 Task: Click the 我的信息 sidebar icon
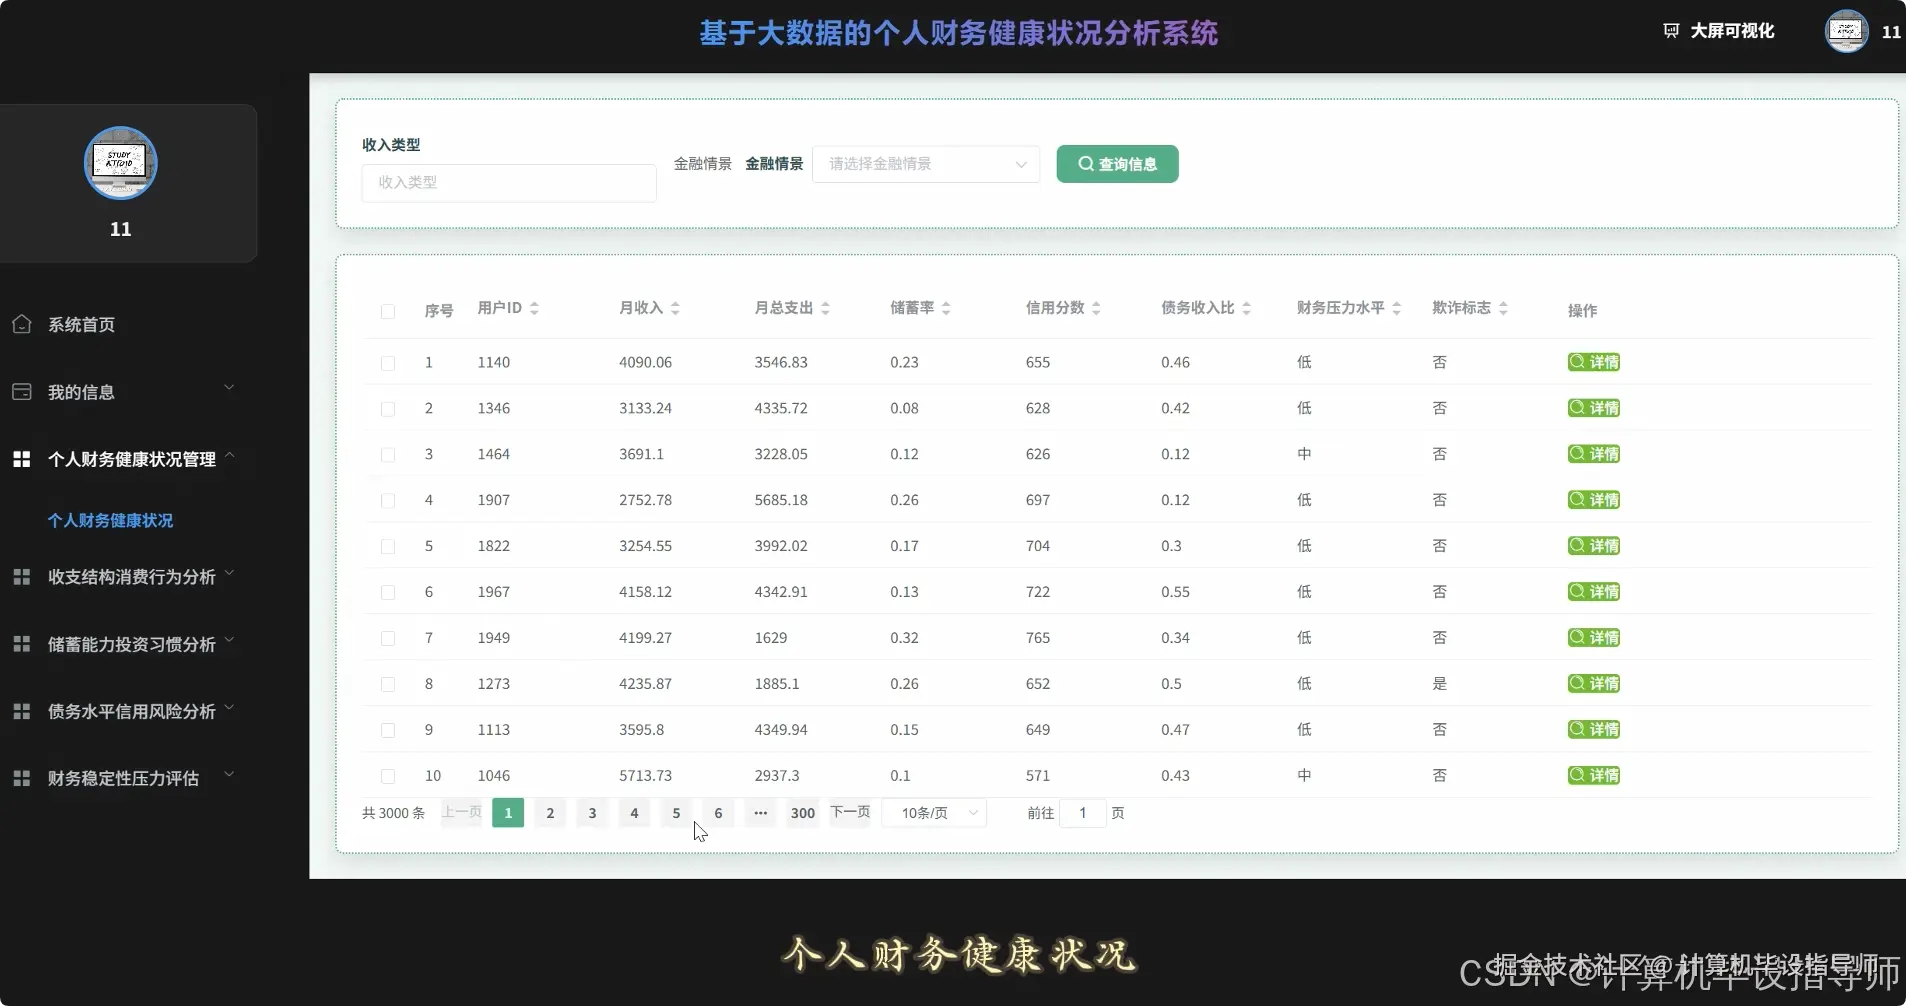pos(22,391)
